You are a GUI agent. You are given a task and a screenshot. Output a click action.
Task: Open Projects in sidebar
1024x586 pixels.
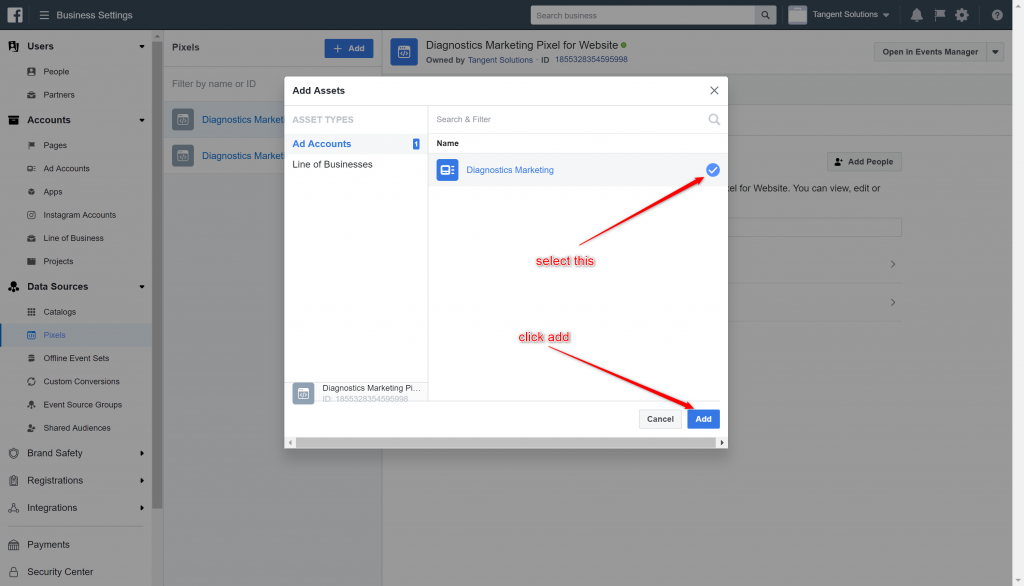click(x=58, y=261)
